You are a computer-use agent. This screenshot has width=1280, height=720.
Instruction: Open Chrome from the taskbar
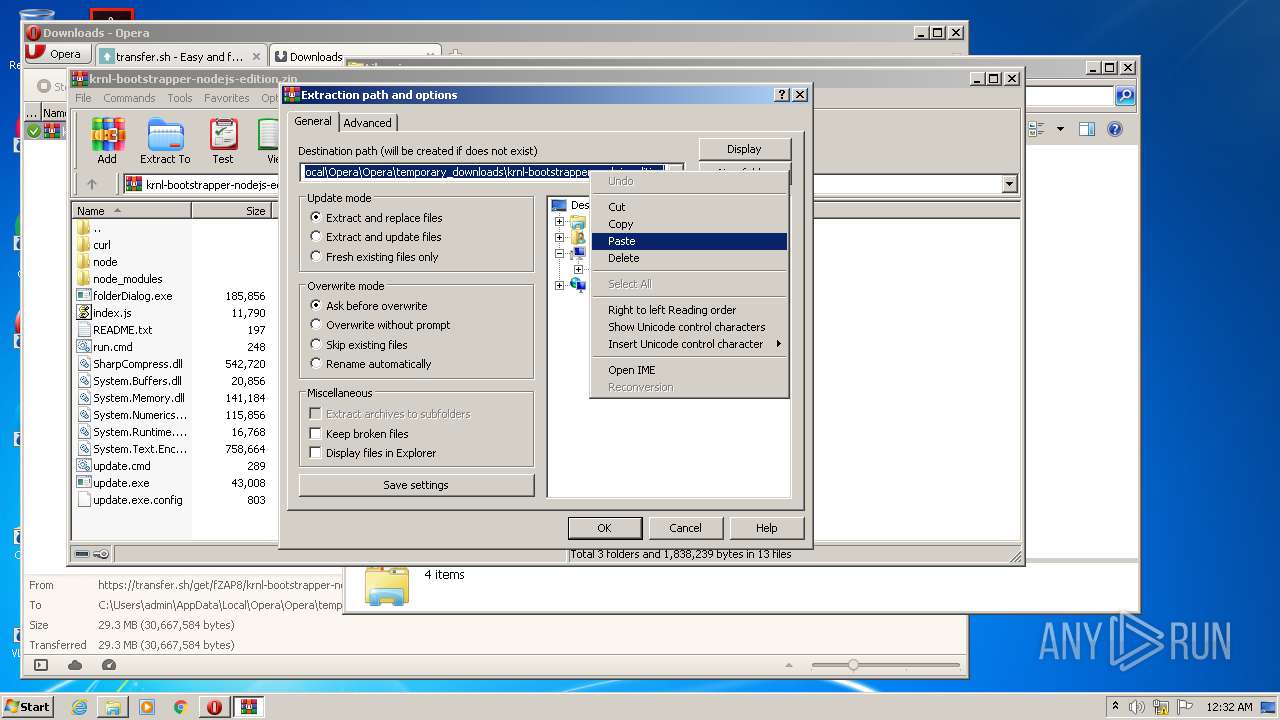click(180, 706)
